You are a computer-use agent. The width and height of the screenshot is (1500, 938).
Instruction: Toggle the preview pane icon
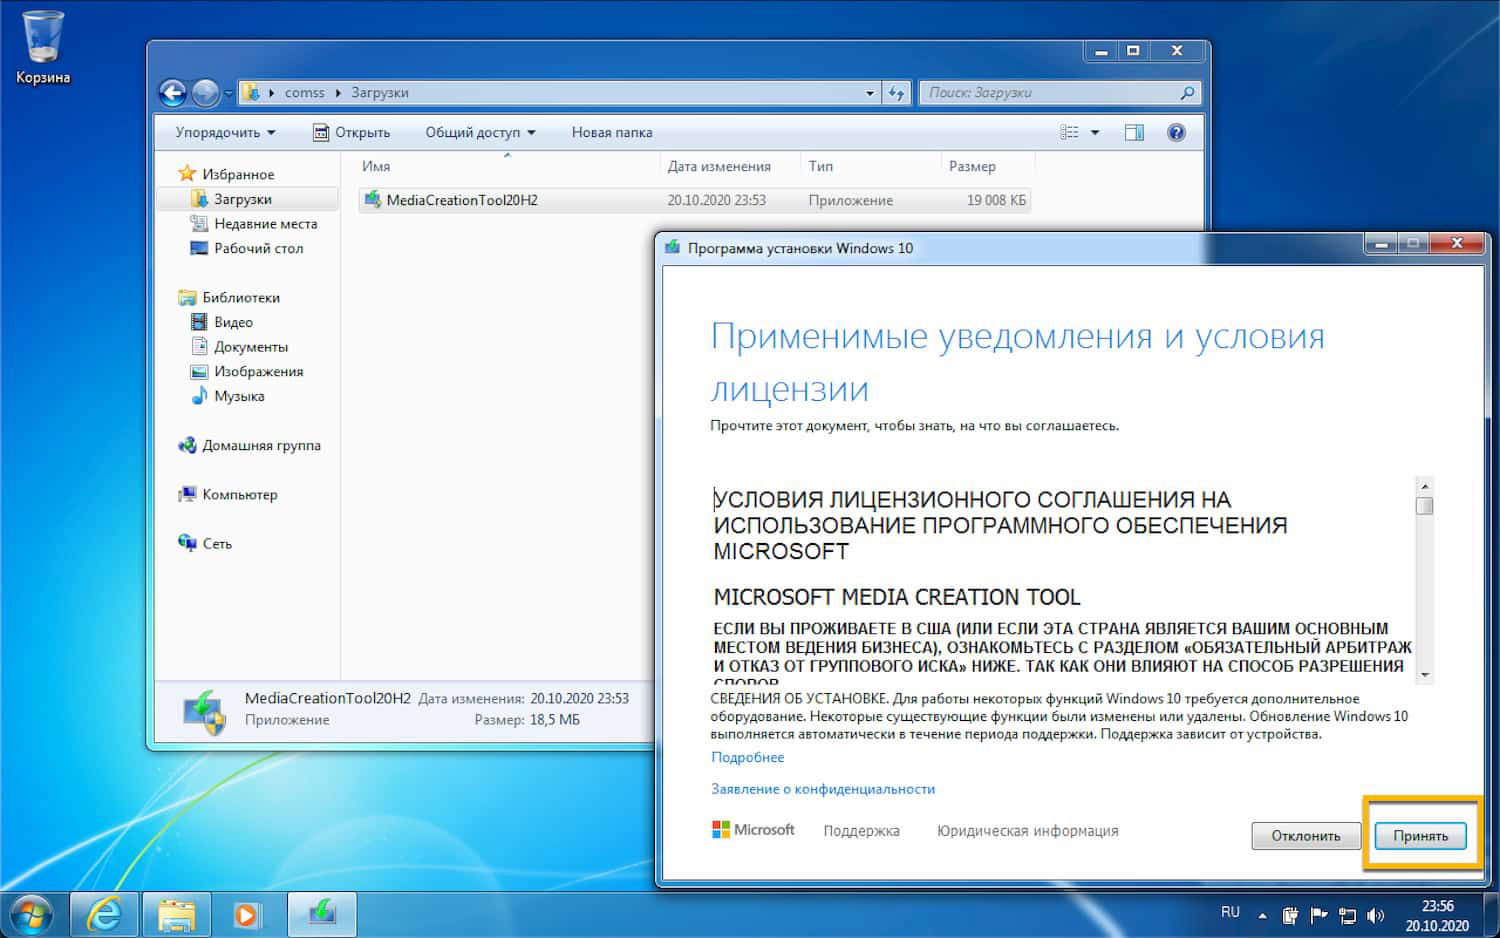pos(1134,132)
